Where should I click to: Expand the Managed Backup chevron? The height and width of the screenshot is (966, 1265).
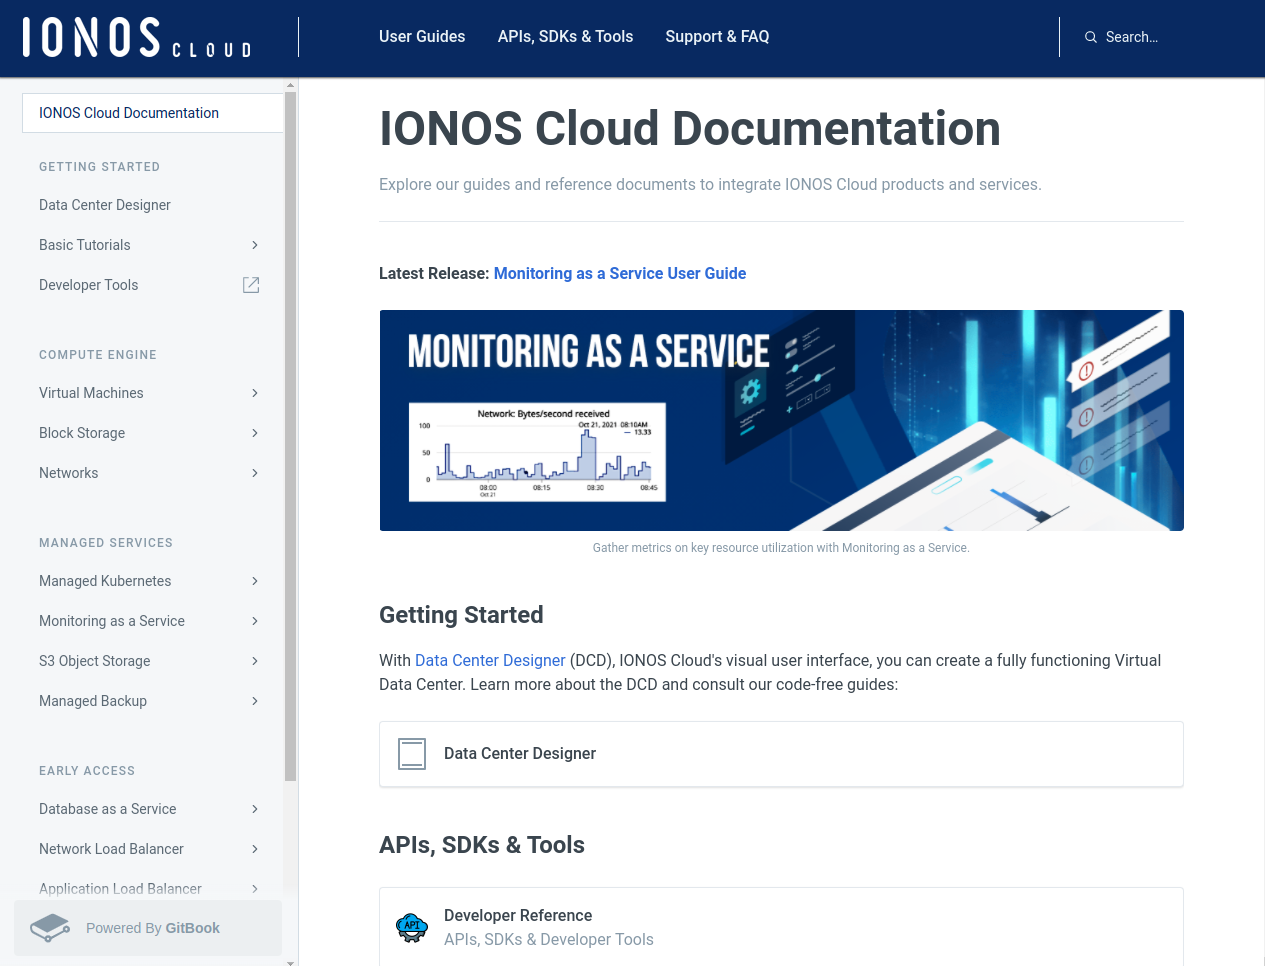(255, 701)
